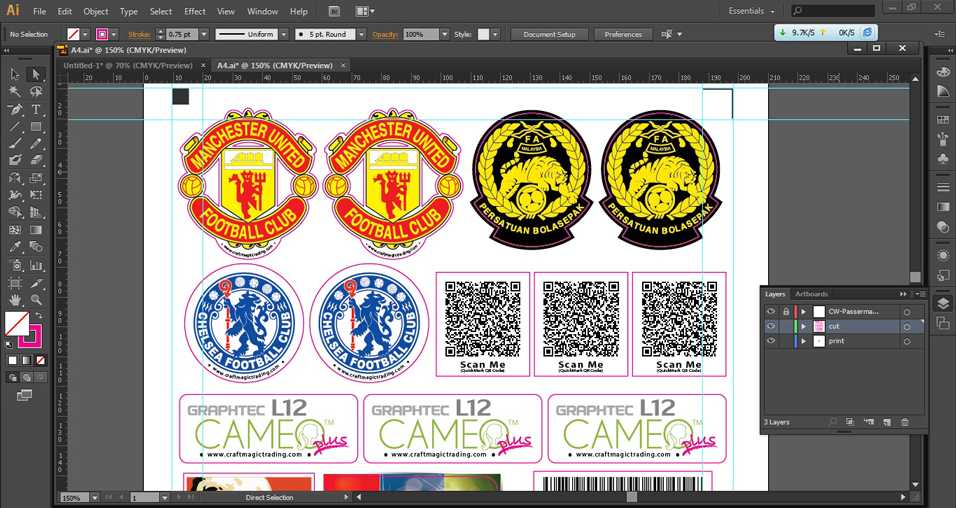Click the Document Setup button
This screenshot has height=508, width=956.
coord(549,35)
